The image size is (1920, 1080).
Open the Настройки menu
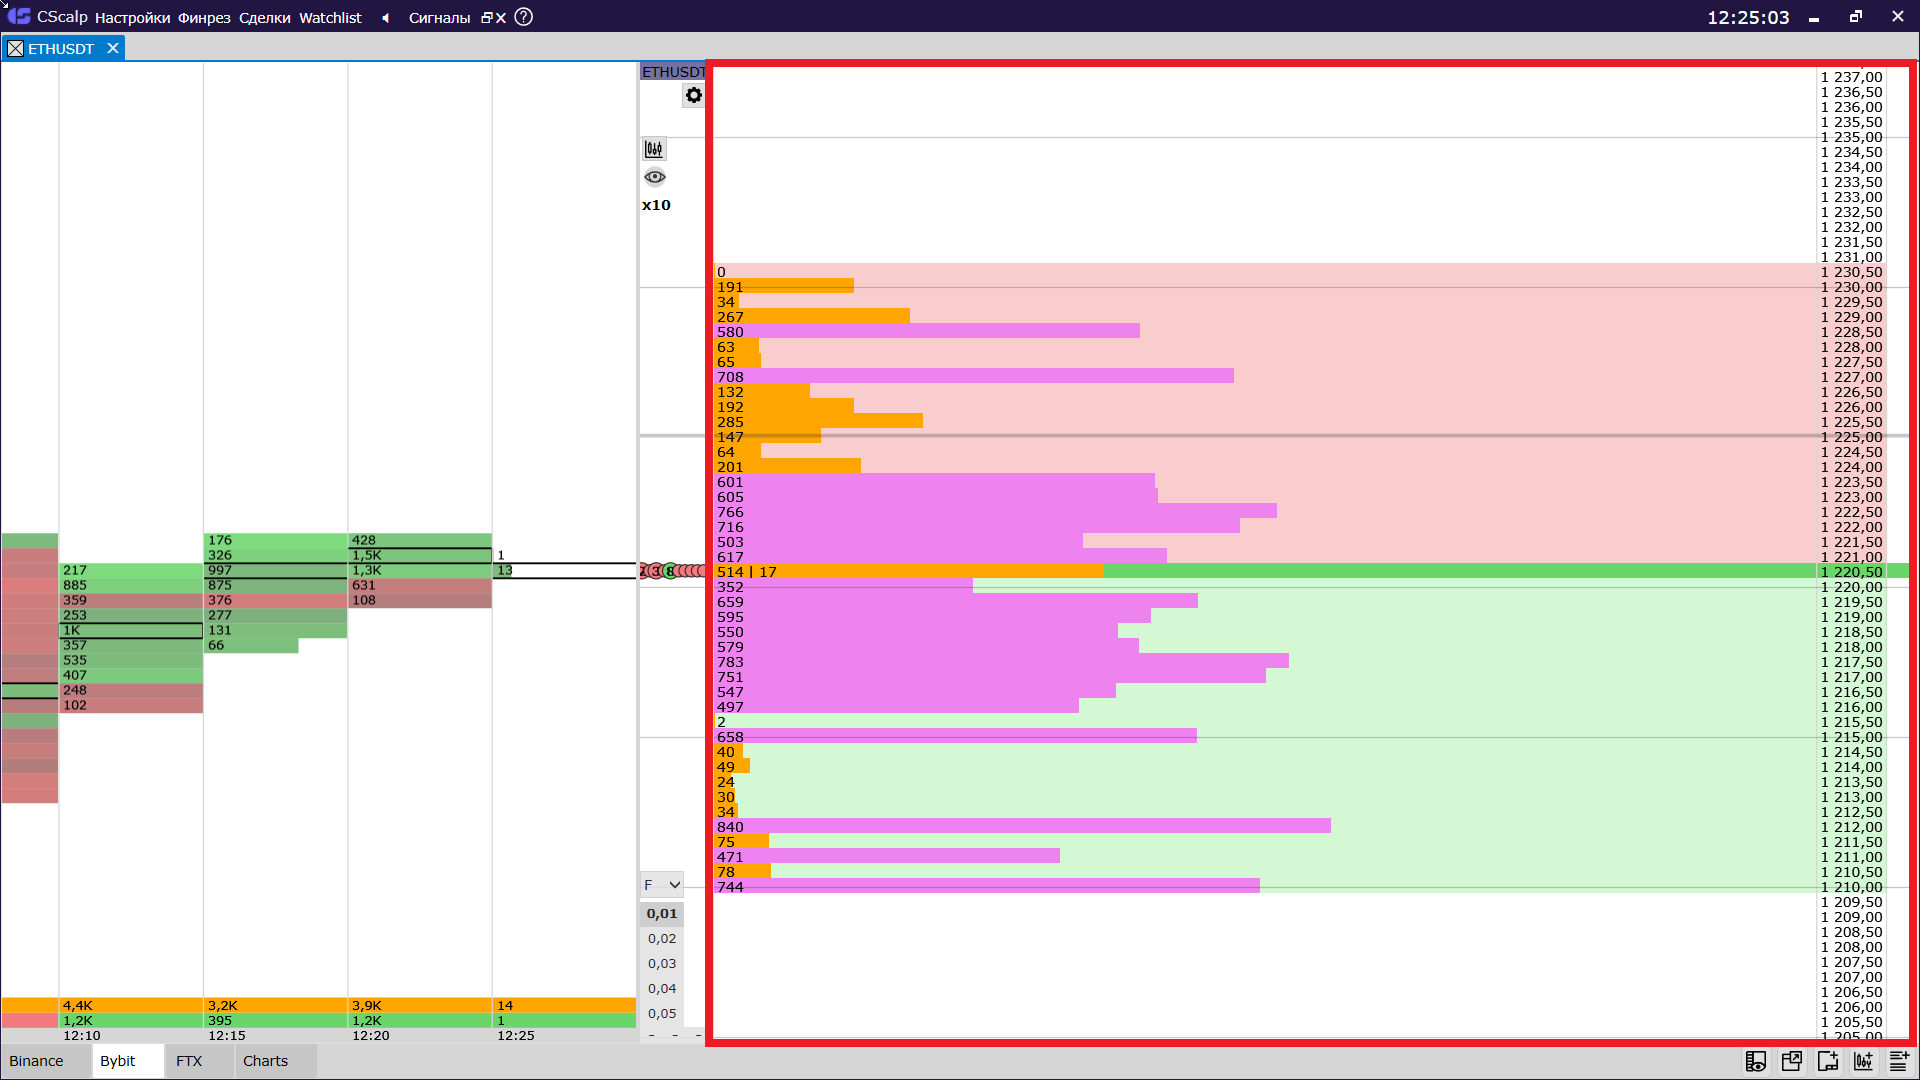pyautogui.click(x=132, y=17)
